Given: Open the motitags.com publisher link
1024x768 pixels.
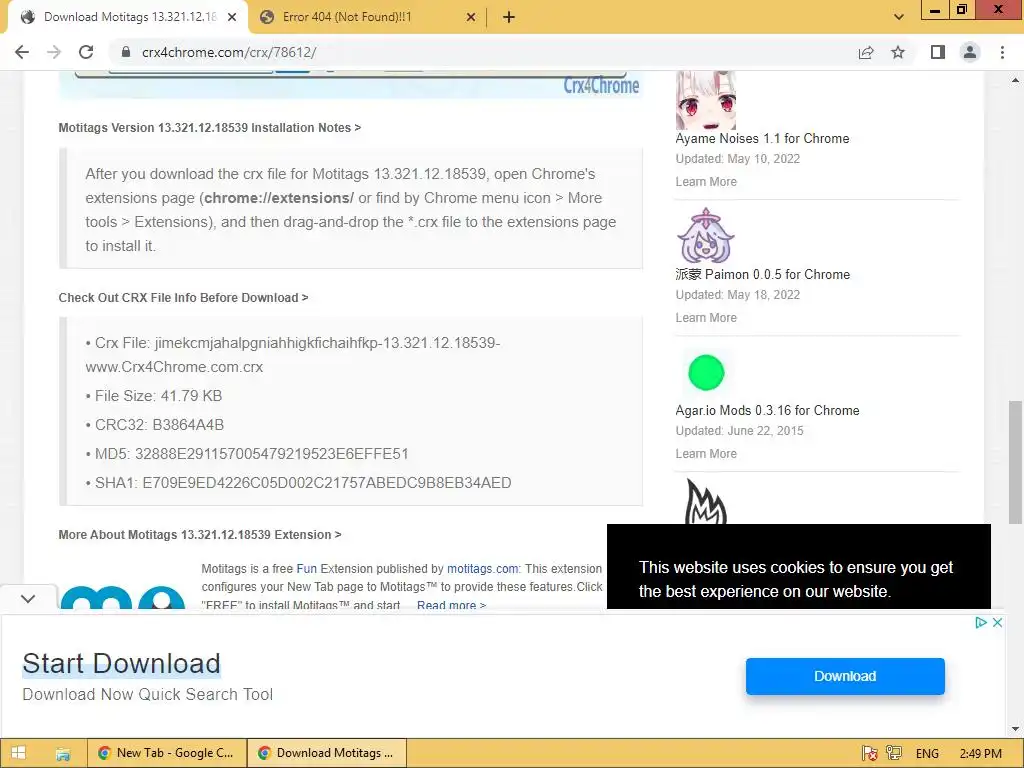Looking at the screenshot, I should pos(482,569).
